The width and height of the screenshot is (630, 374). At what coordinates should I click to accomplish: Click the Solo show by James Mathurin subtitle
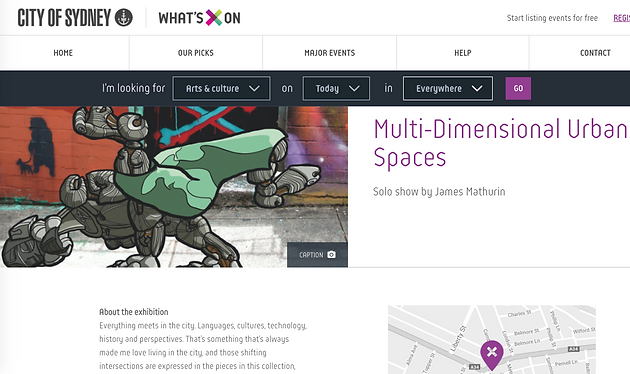pos(439,192)
